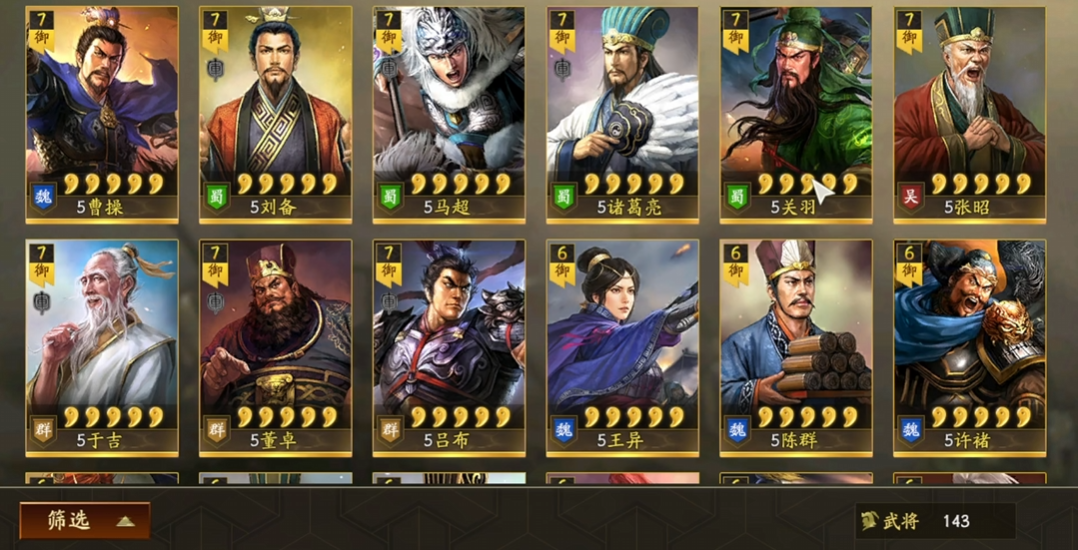Image resolution: width=1078 pixels, height=550 pixels.
Task: Open the 于吉 general card
Action: tap(102, 348)
